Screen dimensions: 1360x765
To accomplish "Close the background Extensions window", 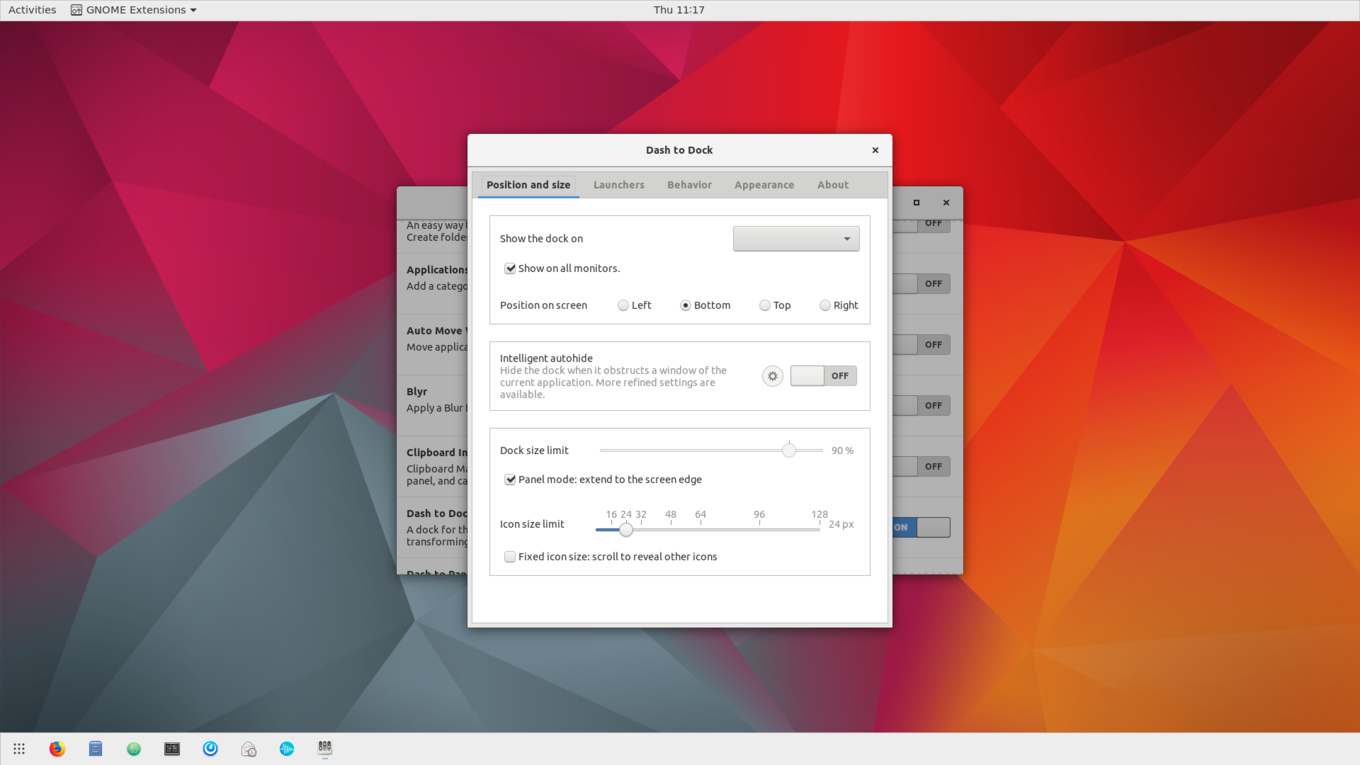I will (946, 203).
